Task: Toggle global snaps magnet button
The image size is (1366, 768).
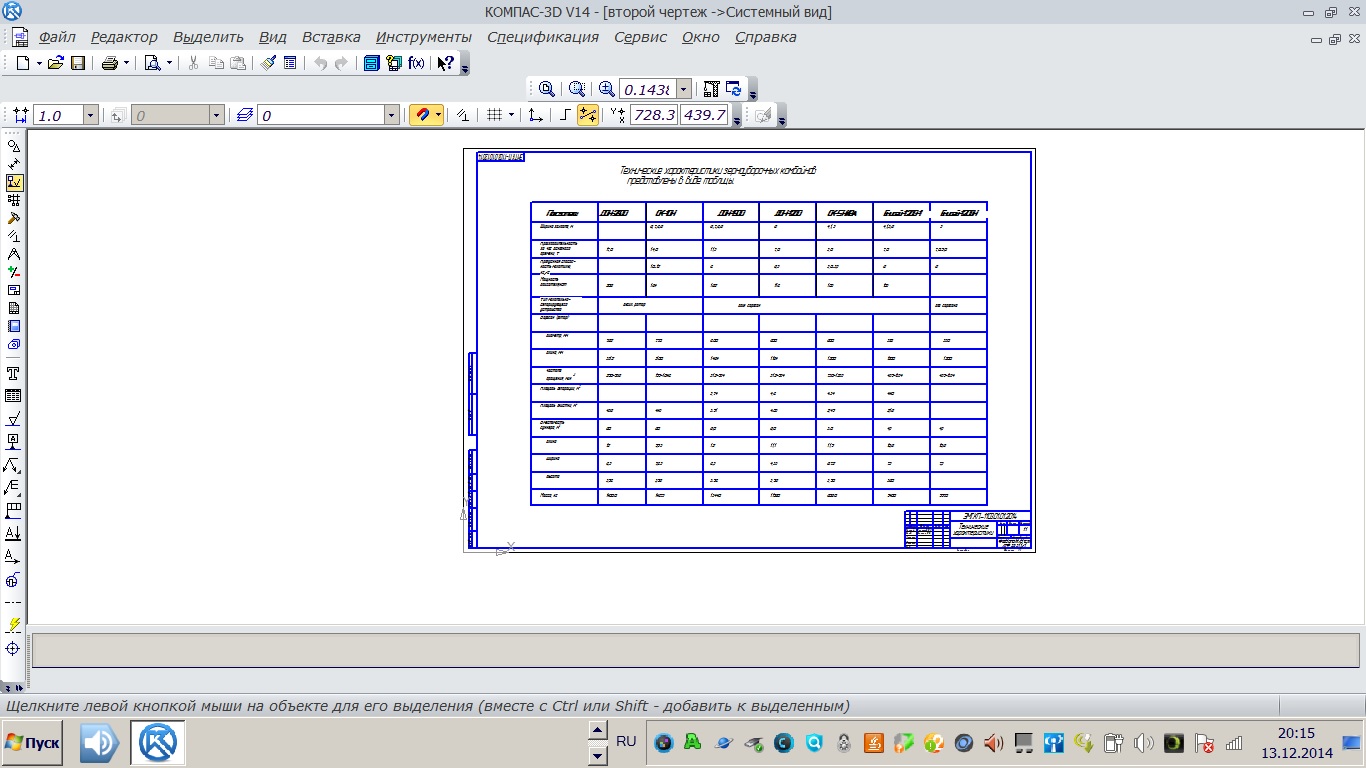Action: click(421, 115)
